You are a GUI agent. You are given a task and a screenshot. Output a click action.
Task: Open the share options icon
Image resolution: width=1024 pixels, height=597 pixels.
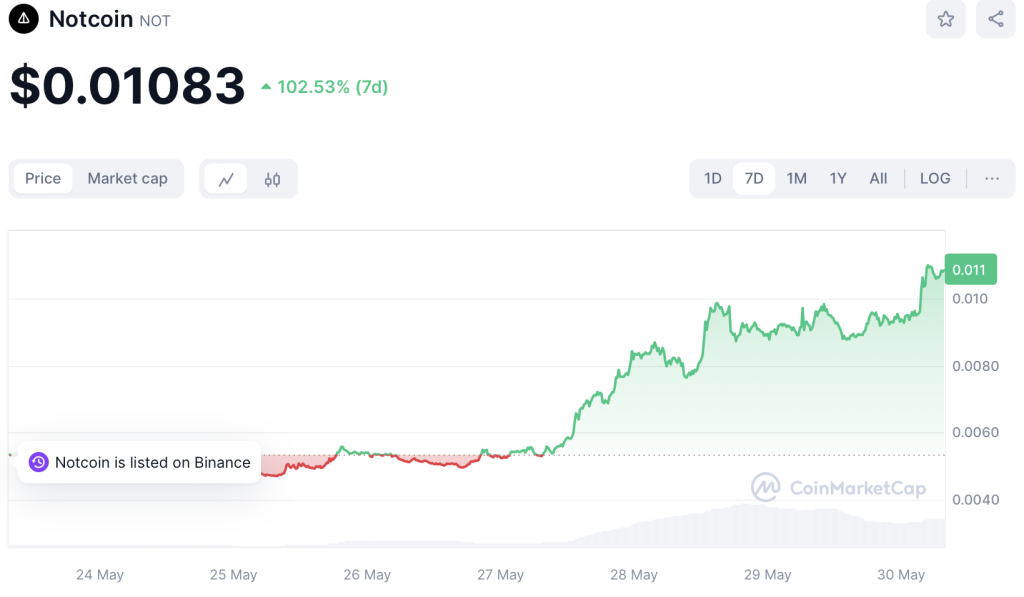995,19
